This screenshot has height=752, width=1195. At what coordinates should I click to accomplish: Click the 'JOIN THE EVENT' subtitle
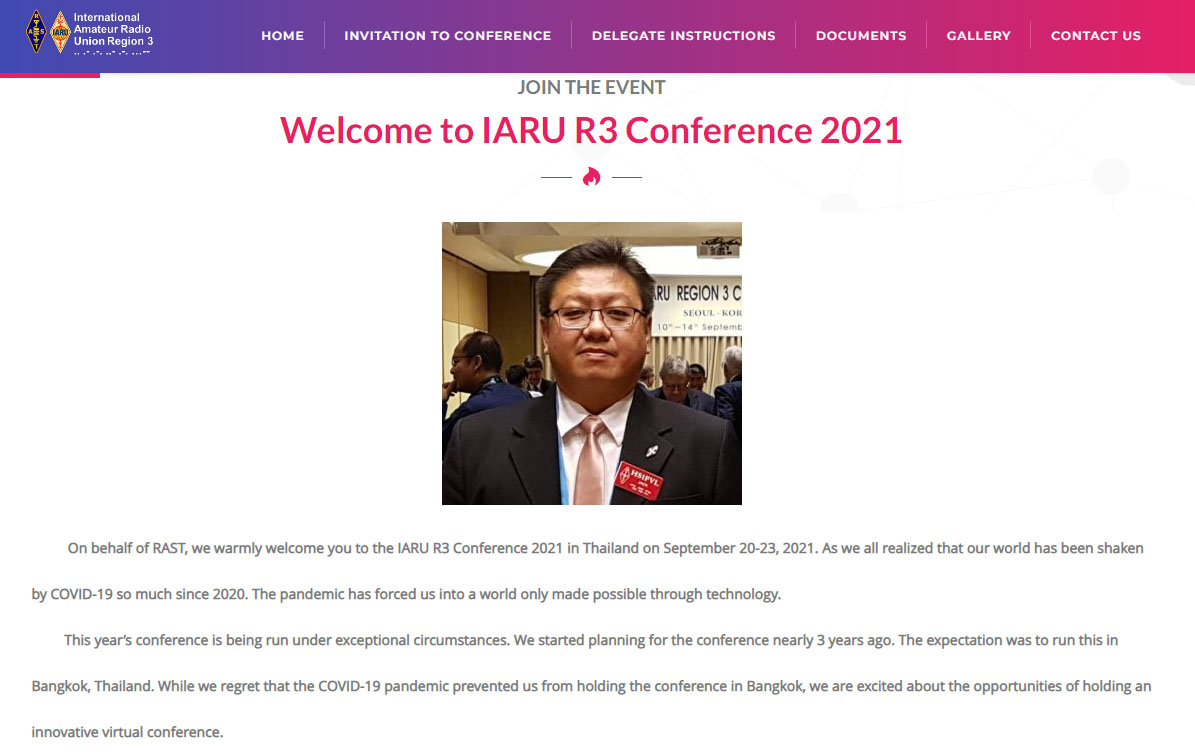click(x=591, y=88)
